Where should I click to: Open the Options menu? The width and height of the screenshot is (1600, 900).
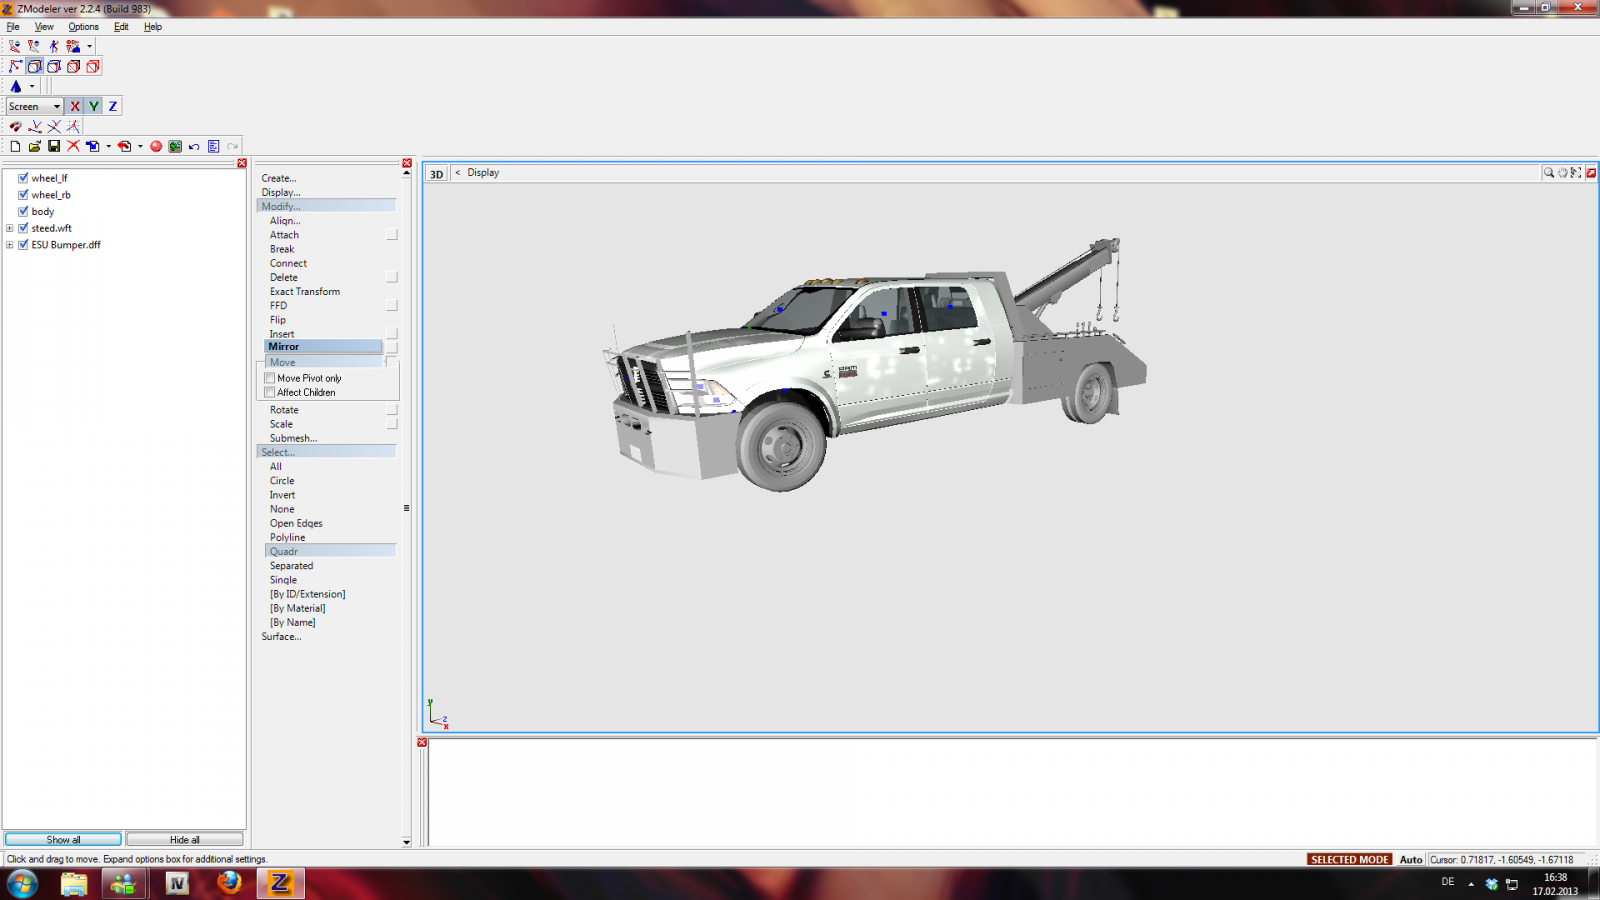pos(83,27)
